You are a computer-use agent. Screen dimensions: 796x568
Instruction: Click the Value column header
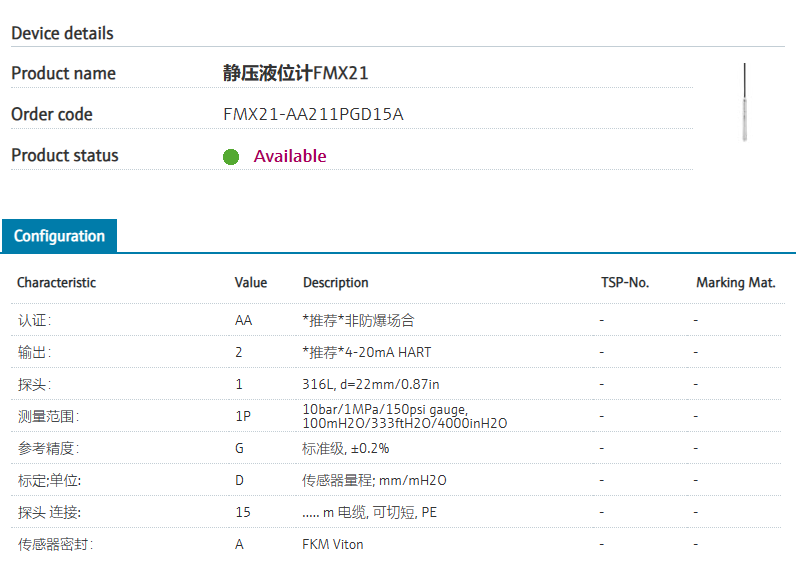(251, 282)
